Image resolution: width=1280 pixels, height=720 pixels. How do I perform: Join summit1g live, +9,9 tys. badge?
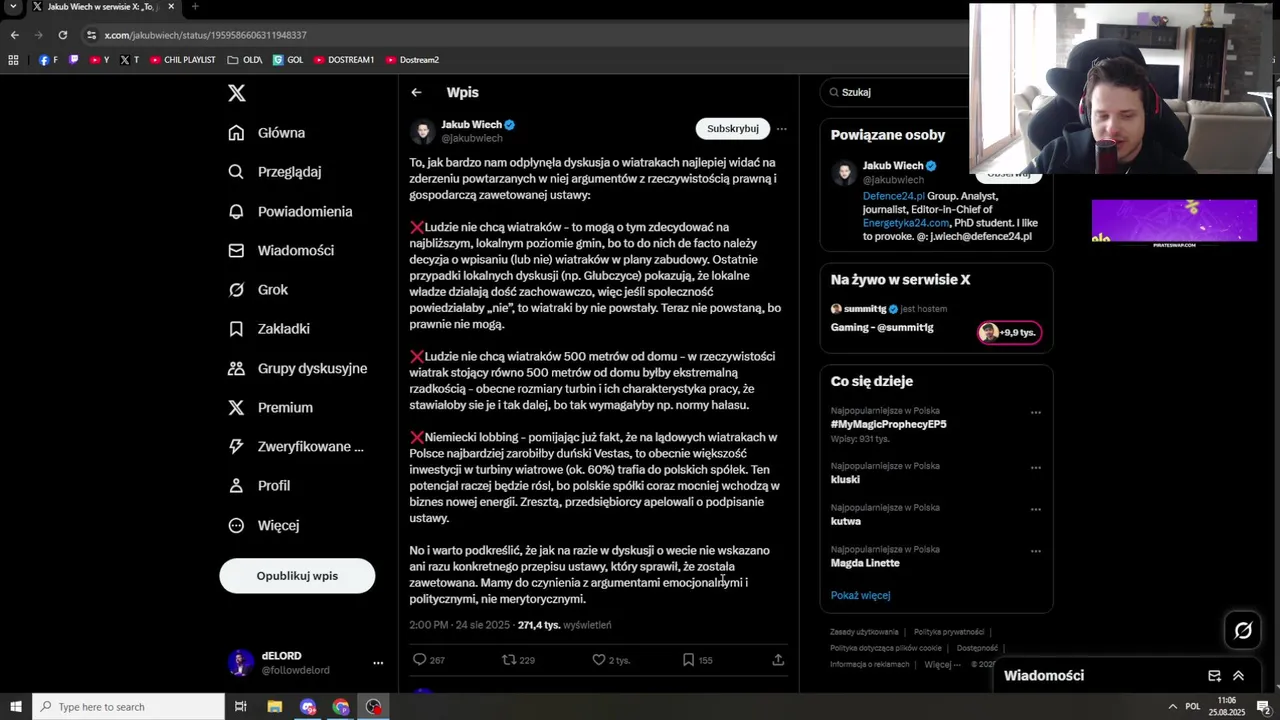1009,332
